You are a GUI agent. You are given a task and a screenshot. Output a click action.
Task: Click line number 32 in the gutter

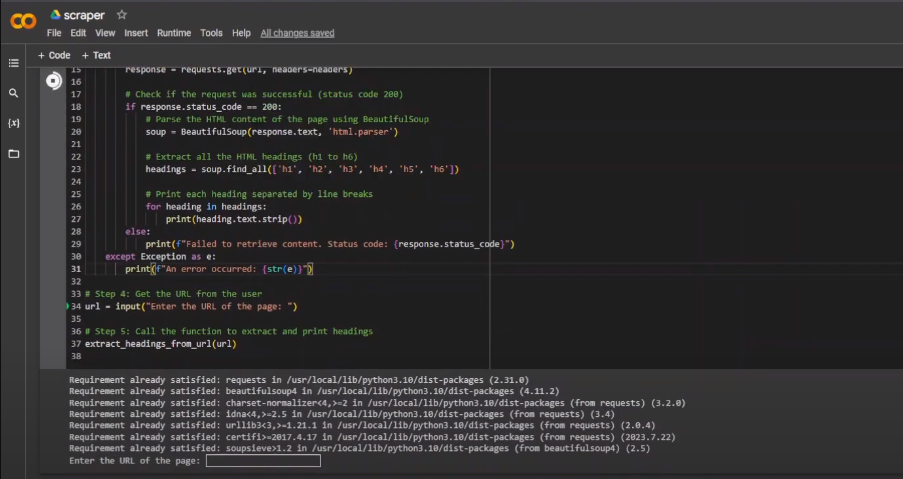76,282
